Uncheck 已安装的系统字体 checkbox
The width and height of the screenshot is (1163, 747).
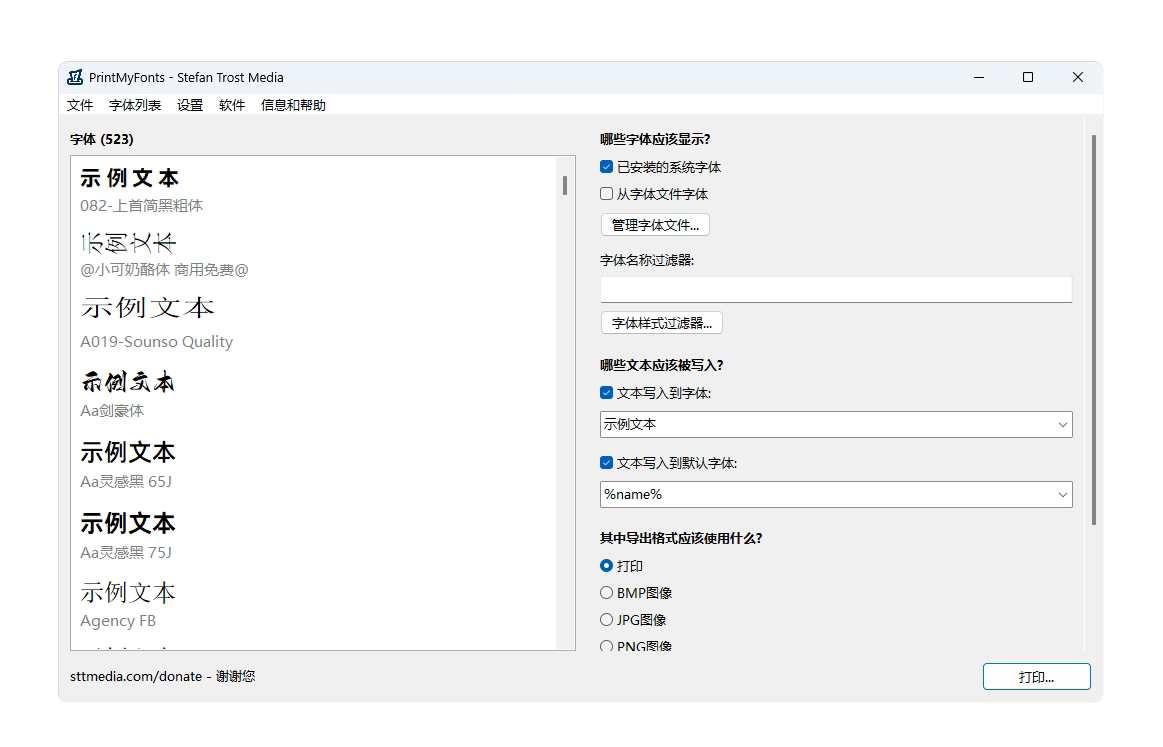(607, 167)
